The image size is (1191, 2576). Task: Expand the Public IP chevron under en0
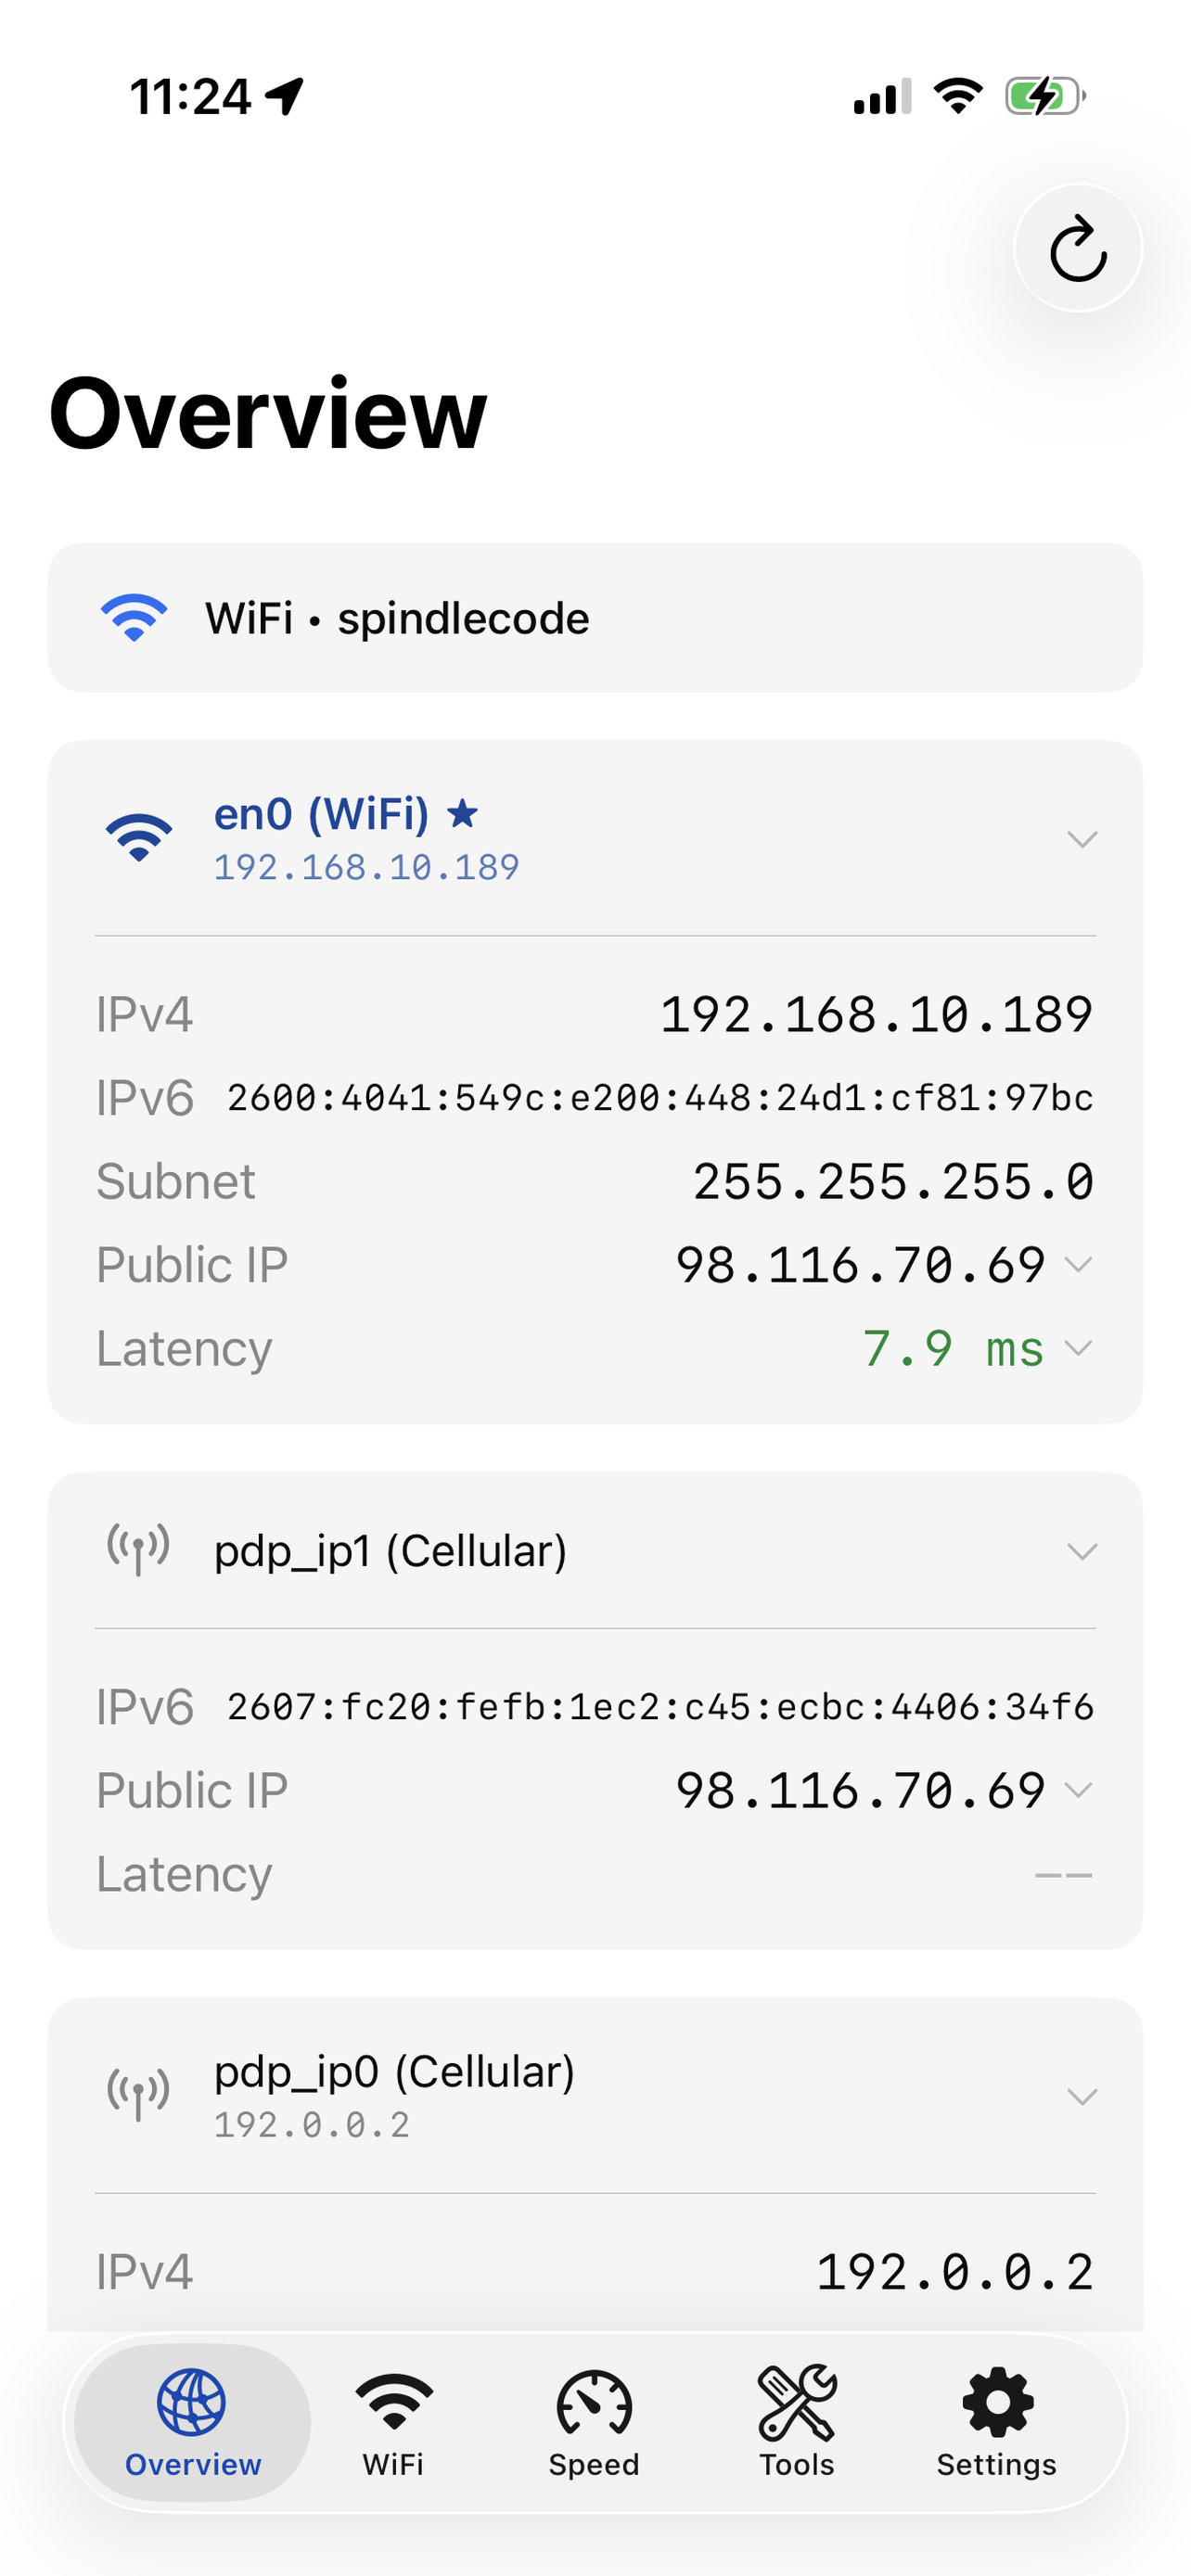[1080, 1265]
